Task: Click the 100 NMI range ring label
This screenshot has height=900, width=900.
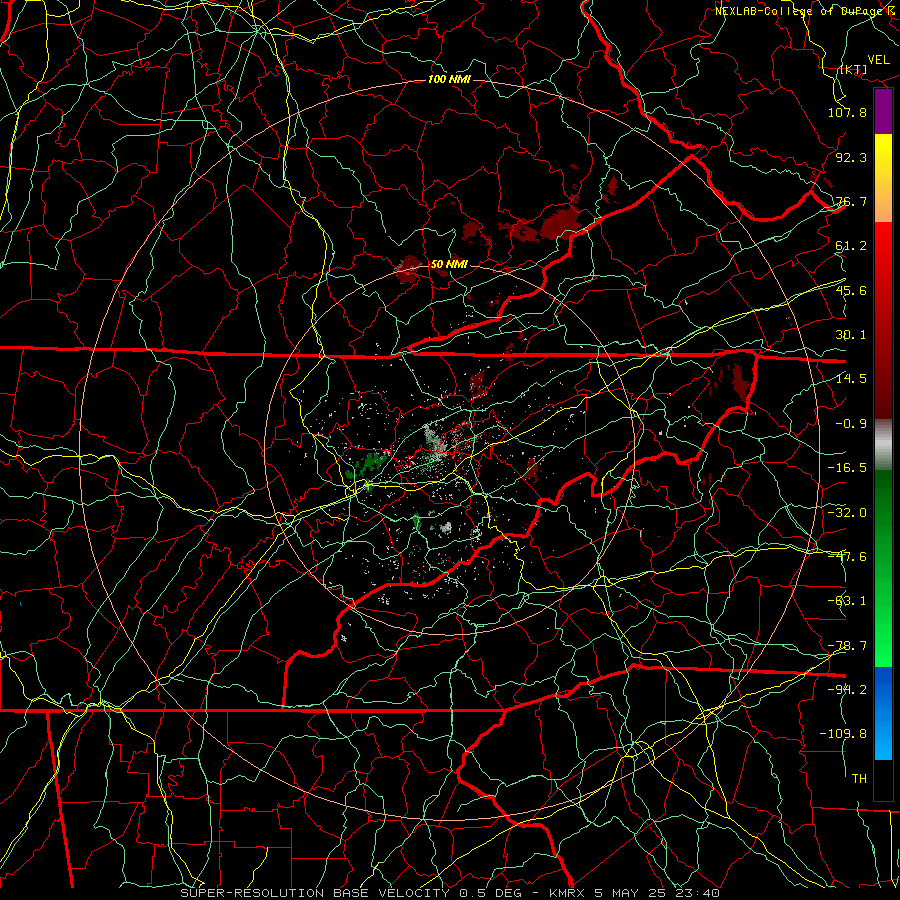Action: (449, 79)
